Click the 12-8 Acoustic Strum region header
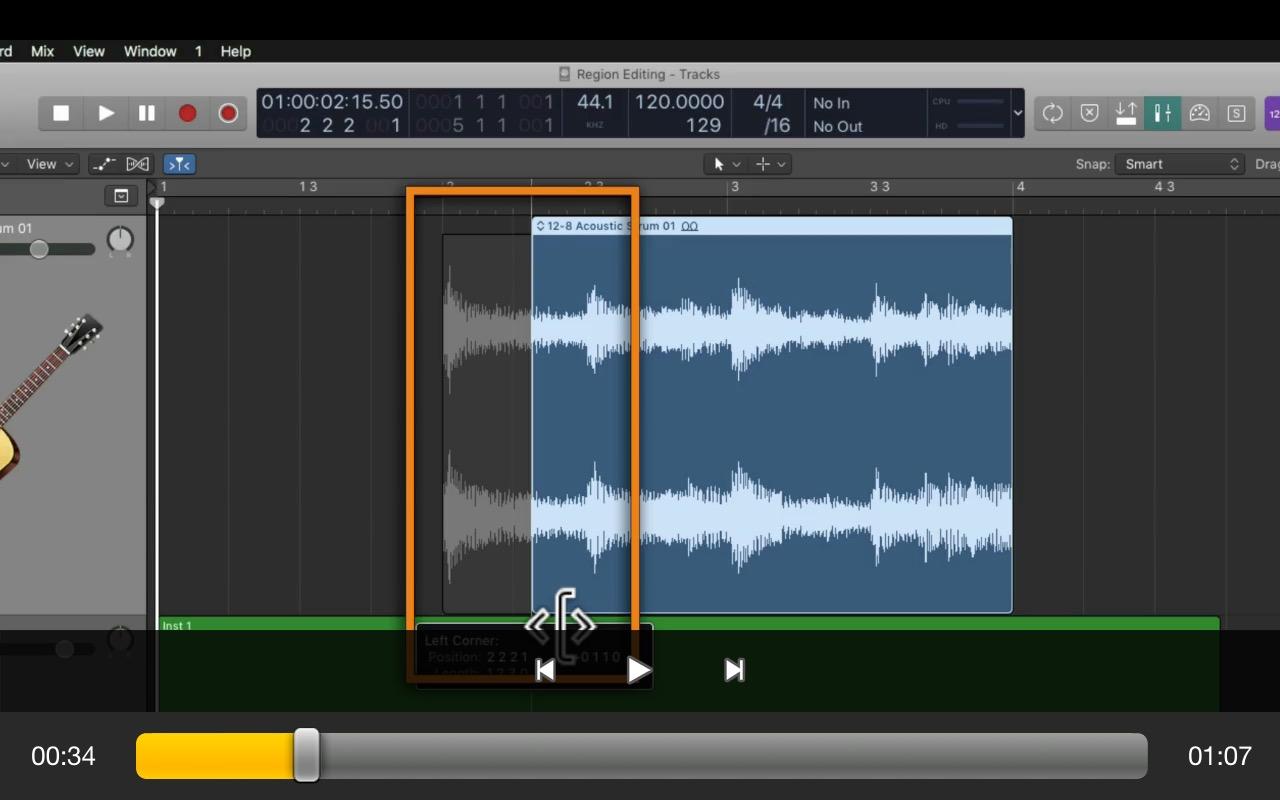 (771, 226)
